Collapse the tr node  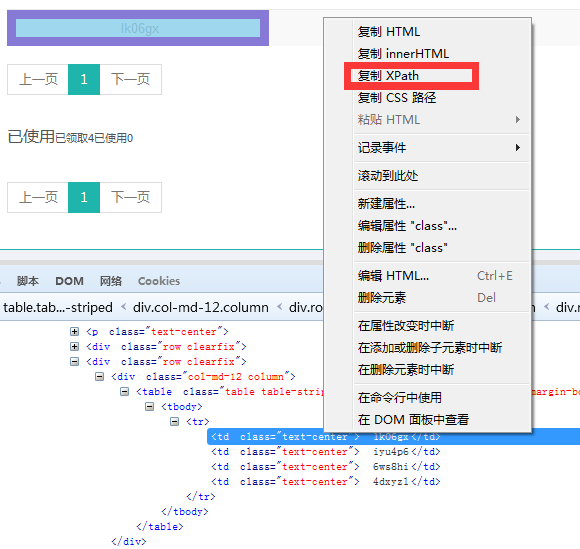coord(174,421)
